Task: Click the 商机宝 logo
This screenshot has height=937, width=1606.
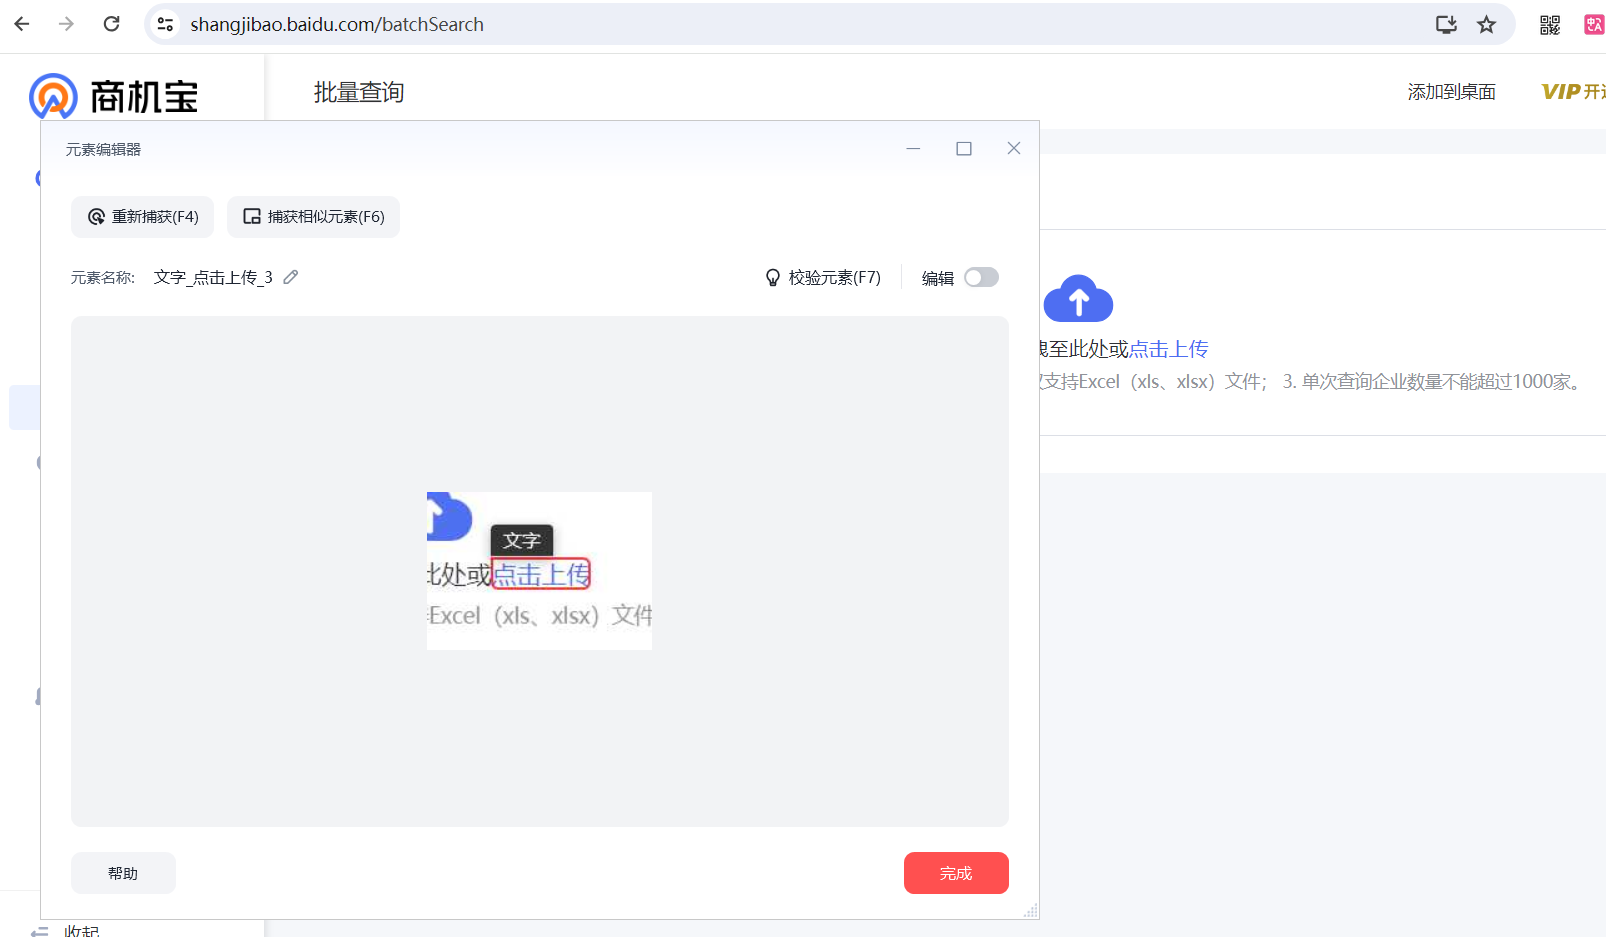Action: tap(114, 96)
